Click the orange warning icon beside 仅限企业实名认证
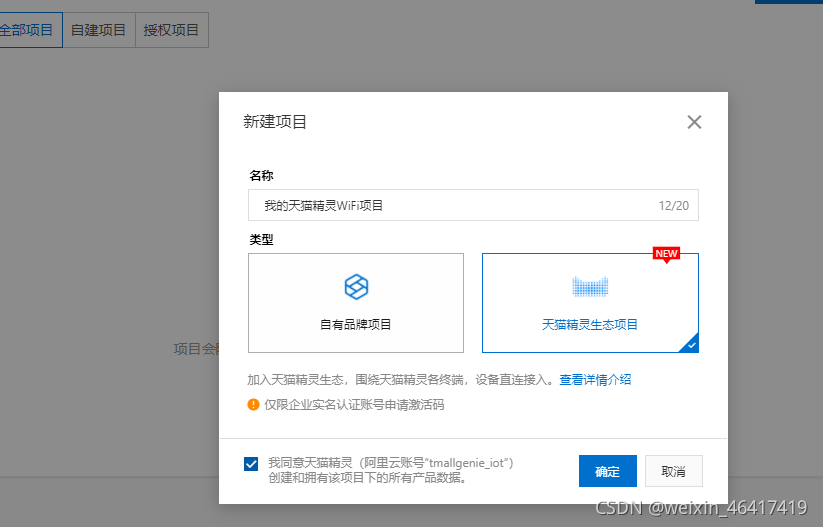The image size is (823, 527). [253, 405]
